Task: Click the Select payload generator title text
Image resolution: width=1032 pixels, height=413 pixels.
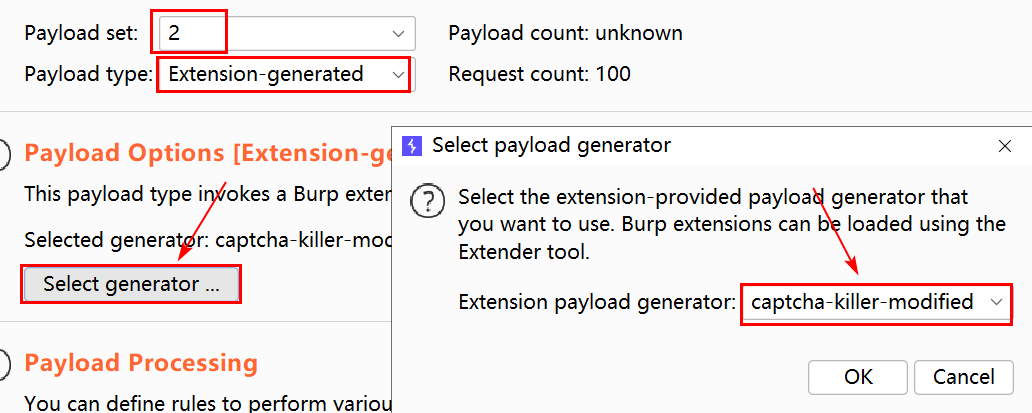Action: [x=551, y=146]
